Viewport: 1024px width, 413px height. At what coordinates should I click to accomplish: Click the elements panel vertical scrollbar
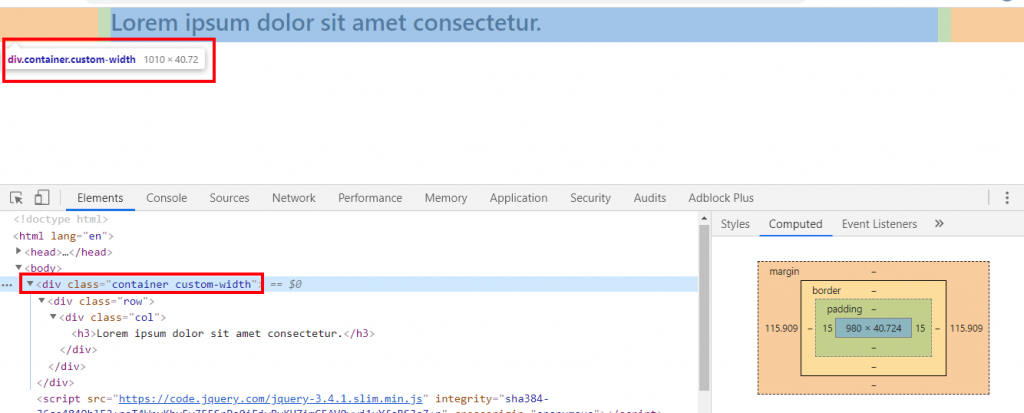tap(704, 307)
